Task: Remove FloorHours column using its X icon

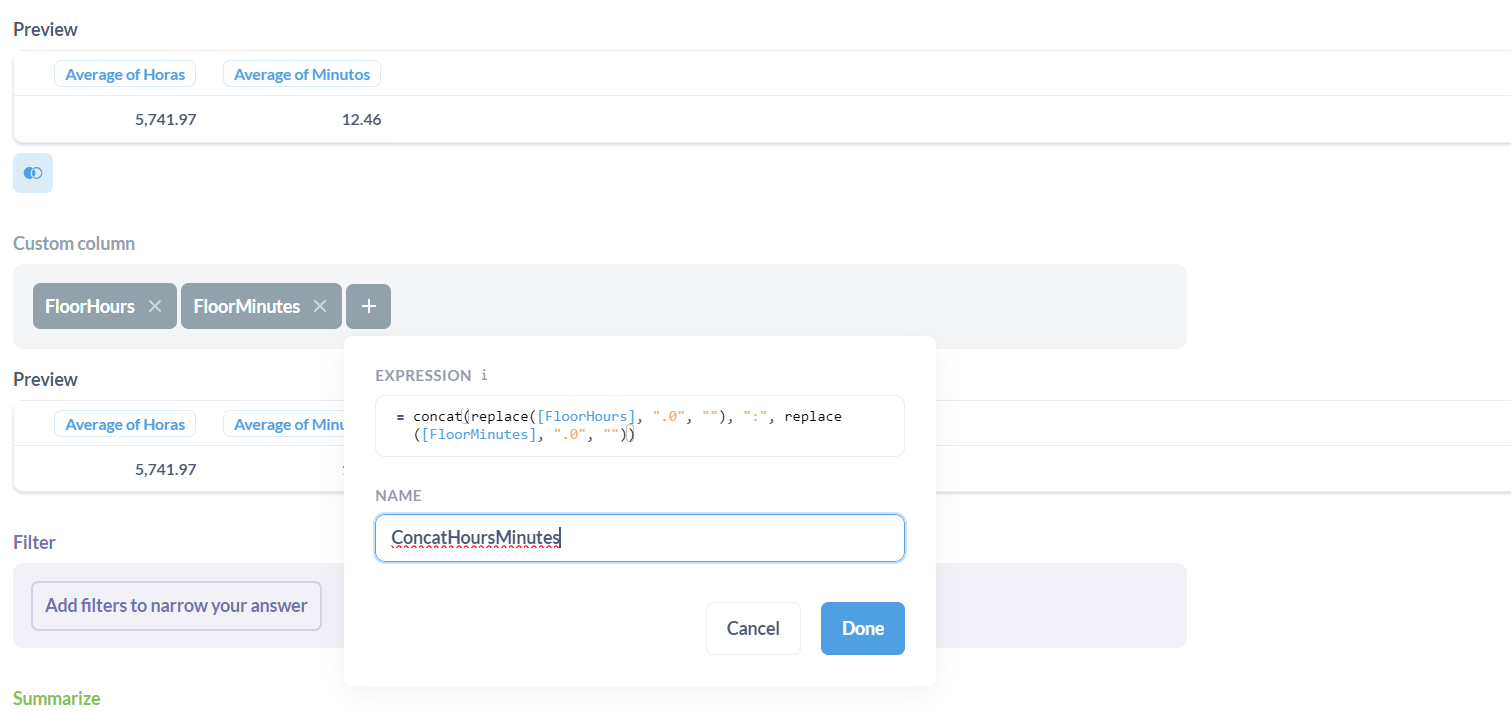Action: [155, 306]
